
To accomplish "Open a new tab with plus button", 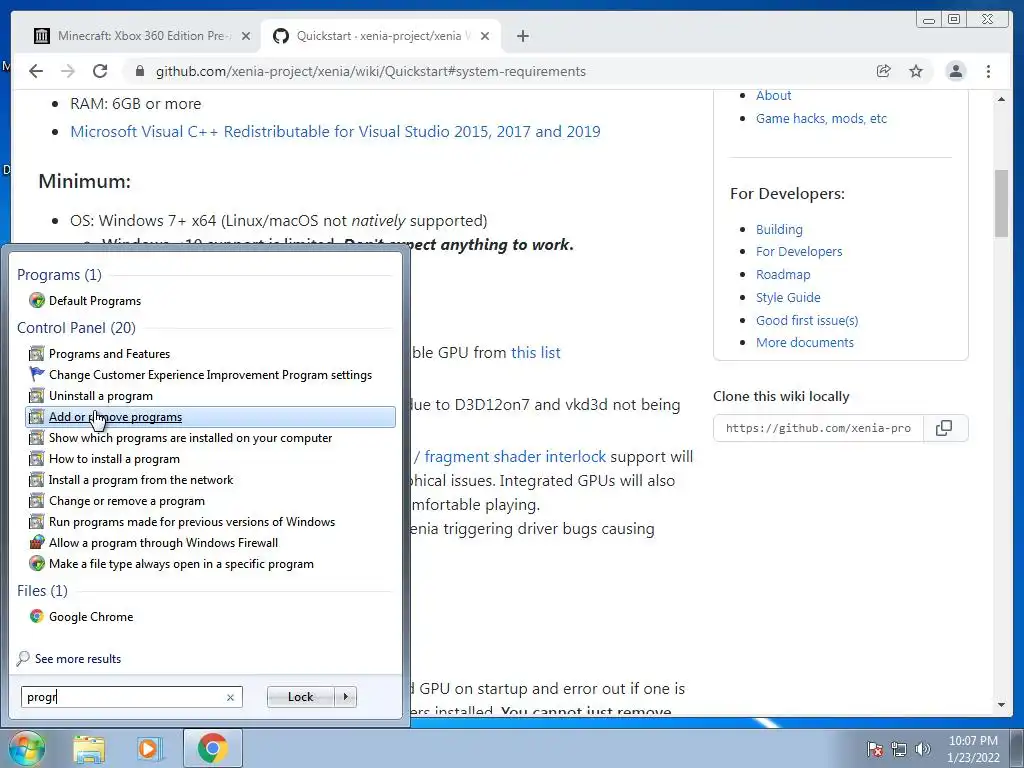I will (x=522, y=36).
